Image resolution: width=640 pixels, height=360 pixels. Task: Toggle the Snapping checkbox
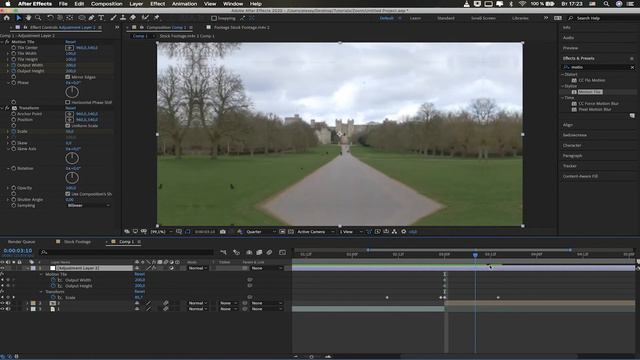tap(214, 18)
